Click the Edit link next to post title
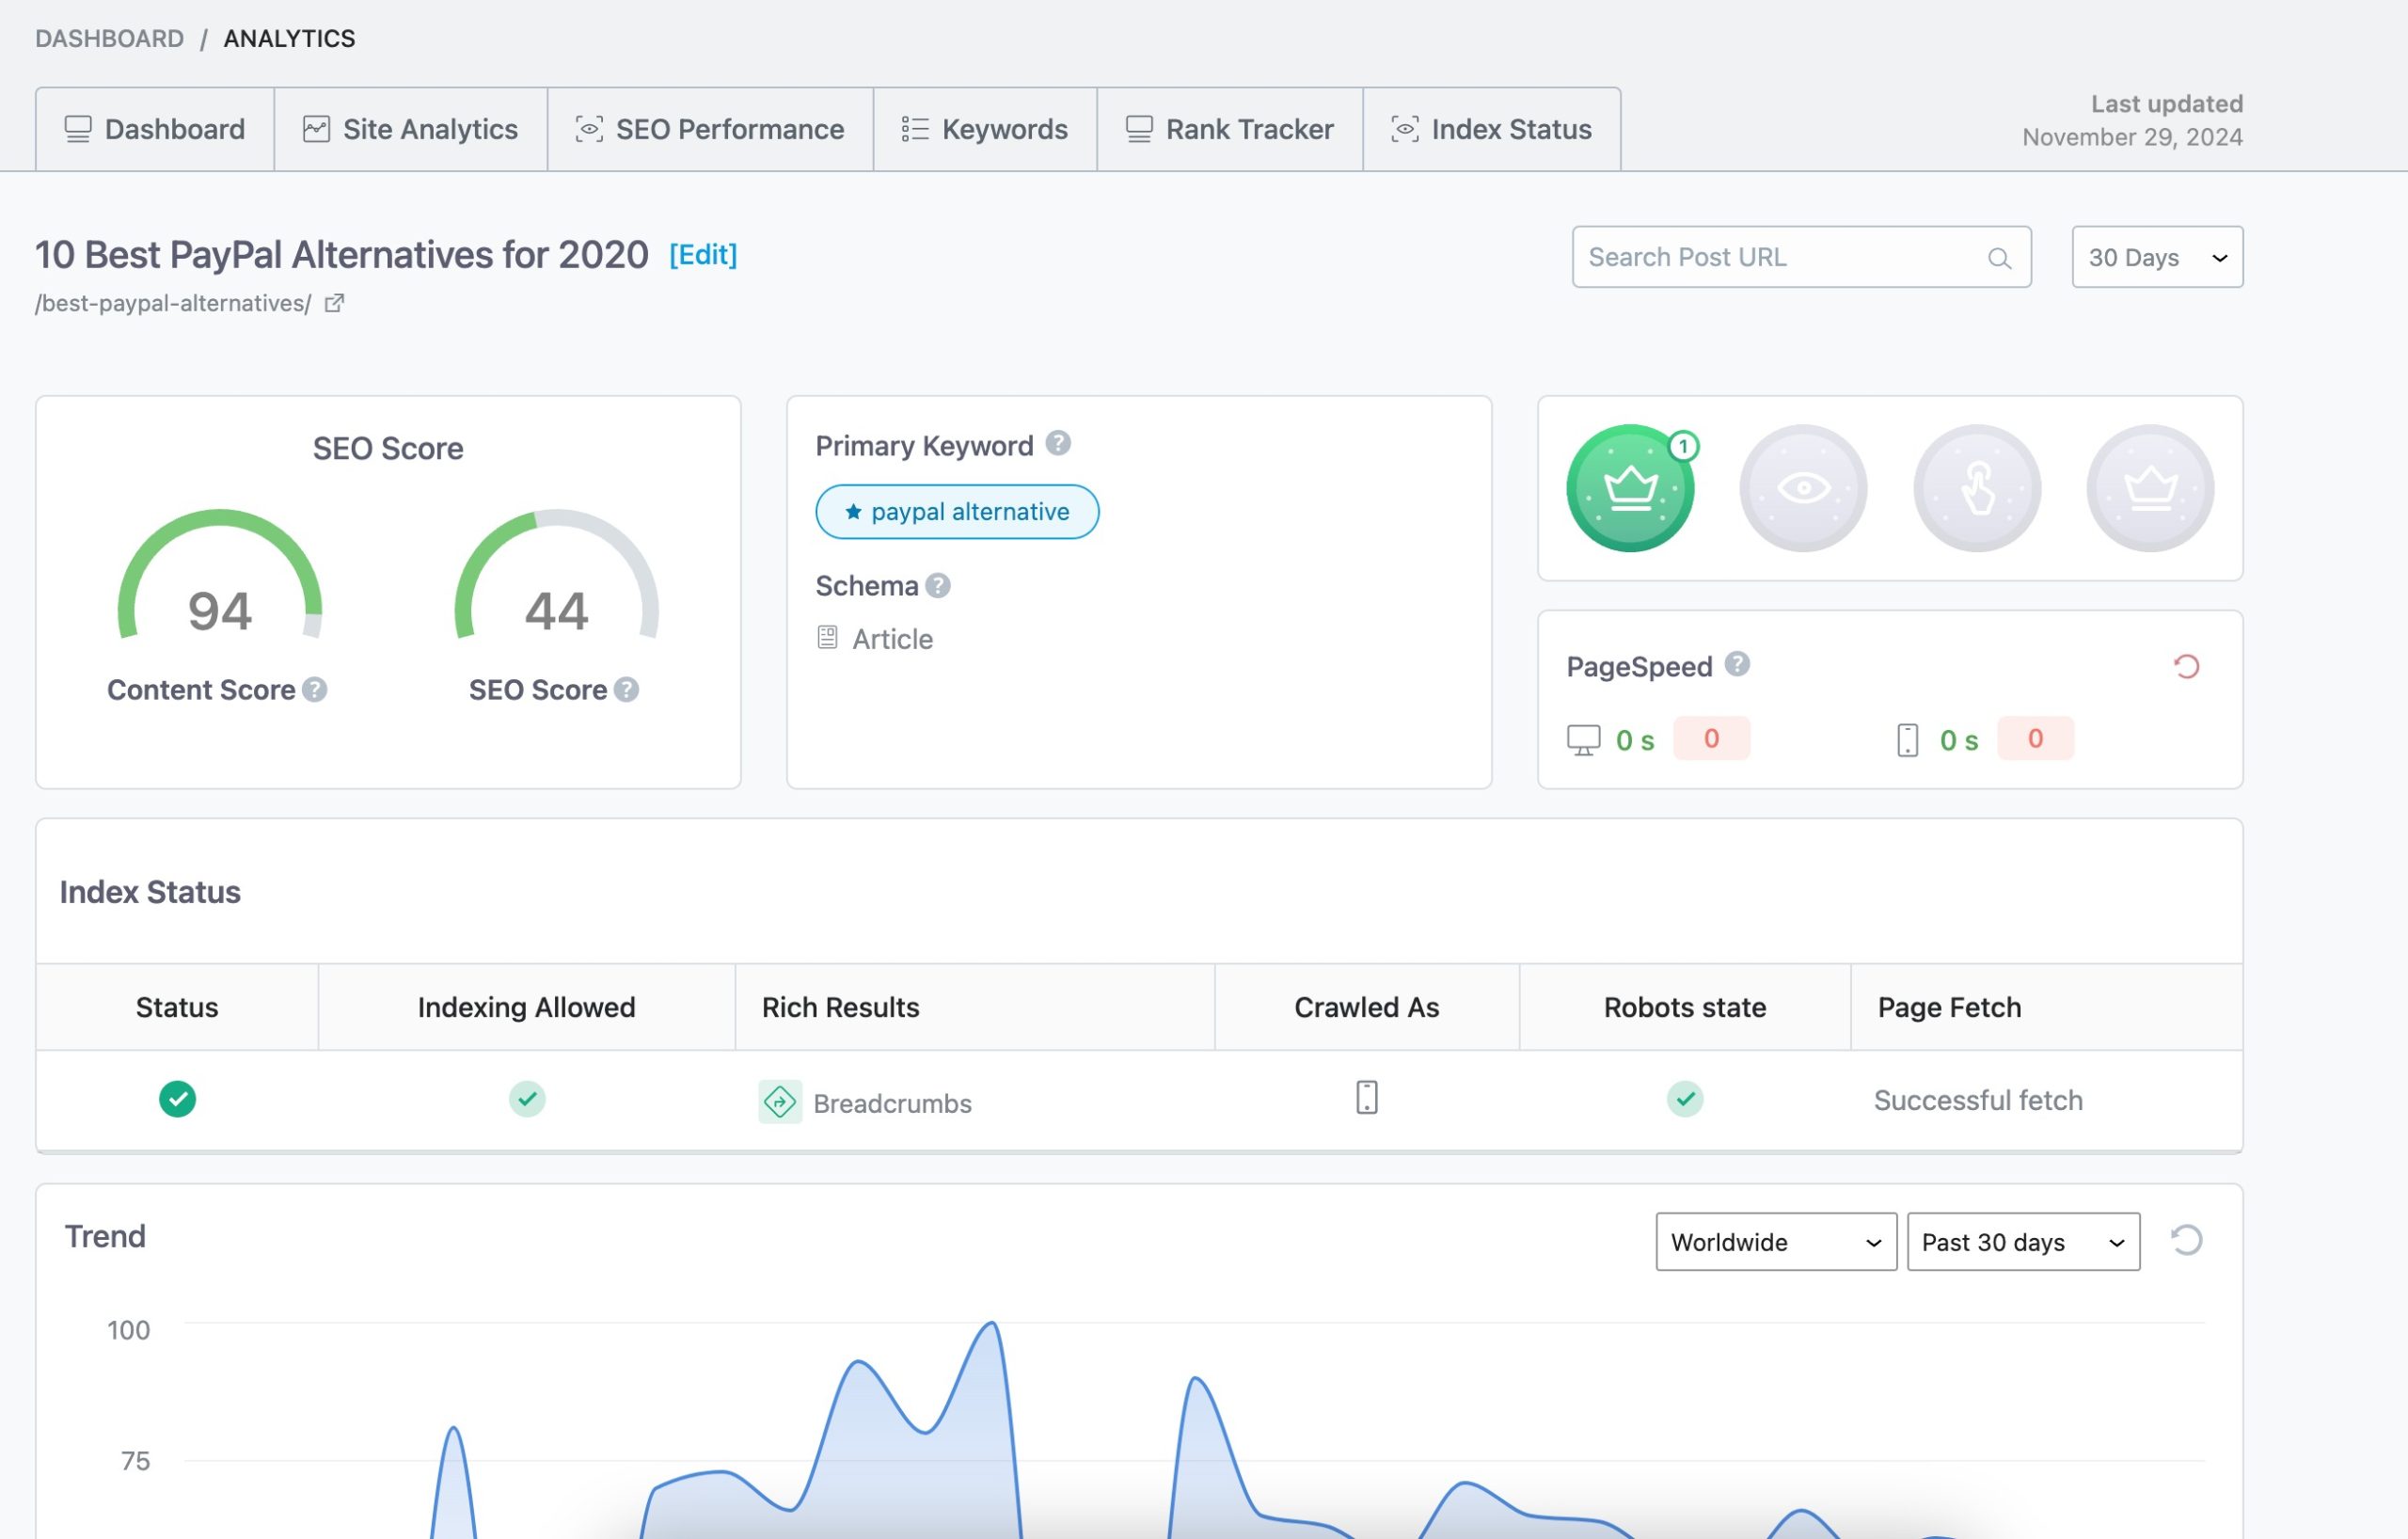 point(702,251)
